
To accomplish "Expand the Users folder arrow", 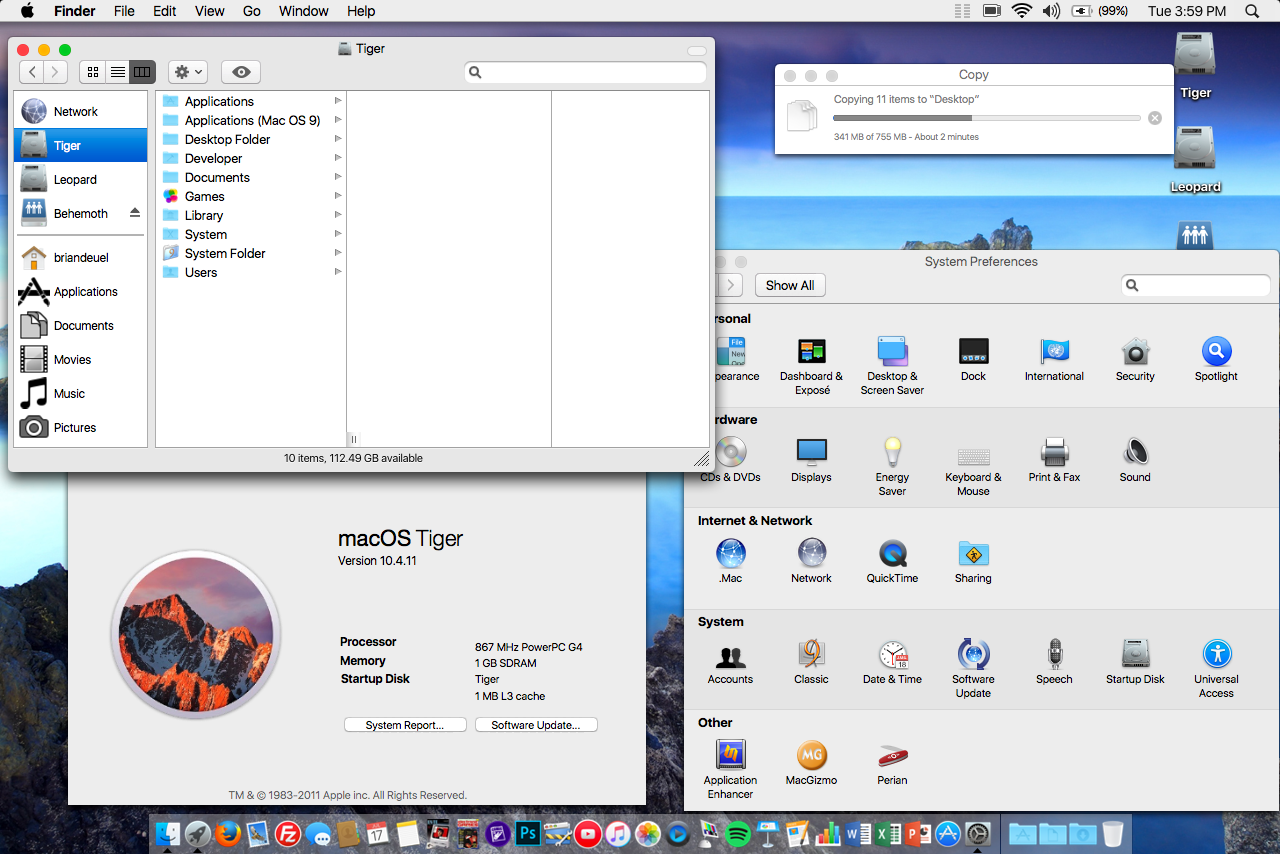I will pyautogui.click(x=338, y=272).
